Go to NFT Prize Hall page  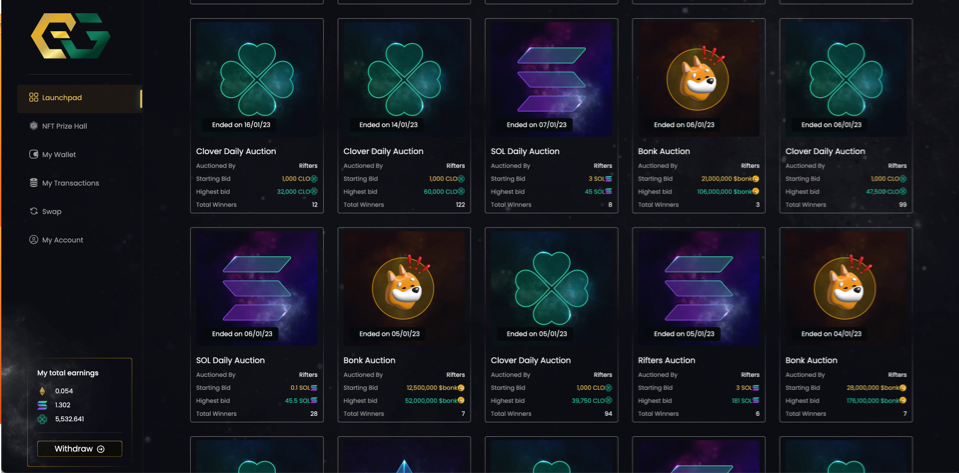64,126
